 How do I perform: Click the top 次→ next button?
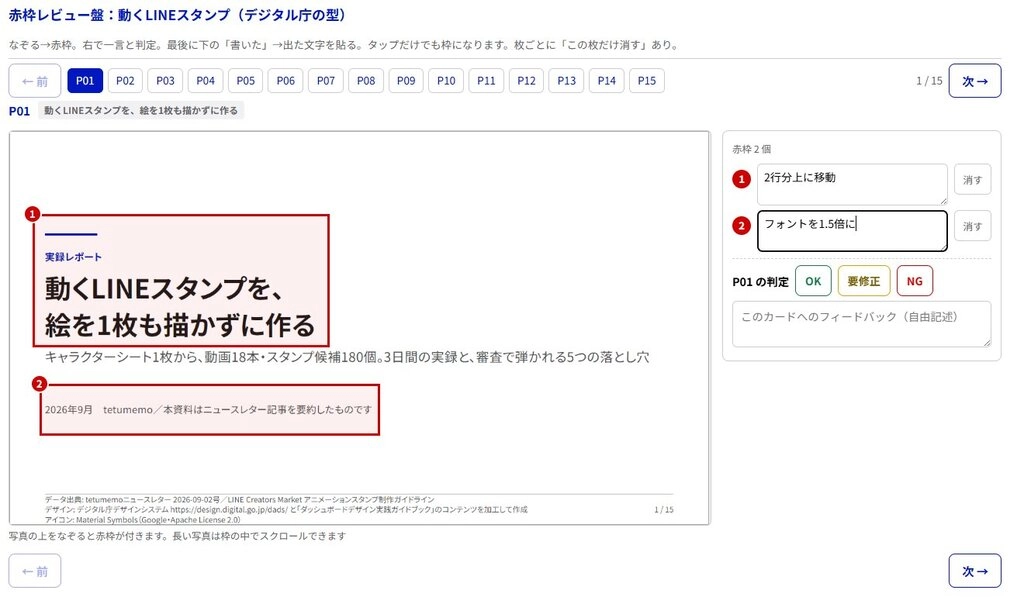click(x=975, y=81)
